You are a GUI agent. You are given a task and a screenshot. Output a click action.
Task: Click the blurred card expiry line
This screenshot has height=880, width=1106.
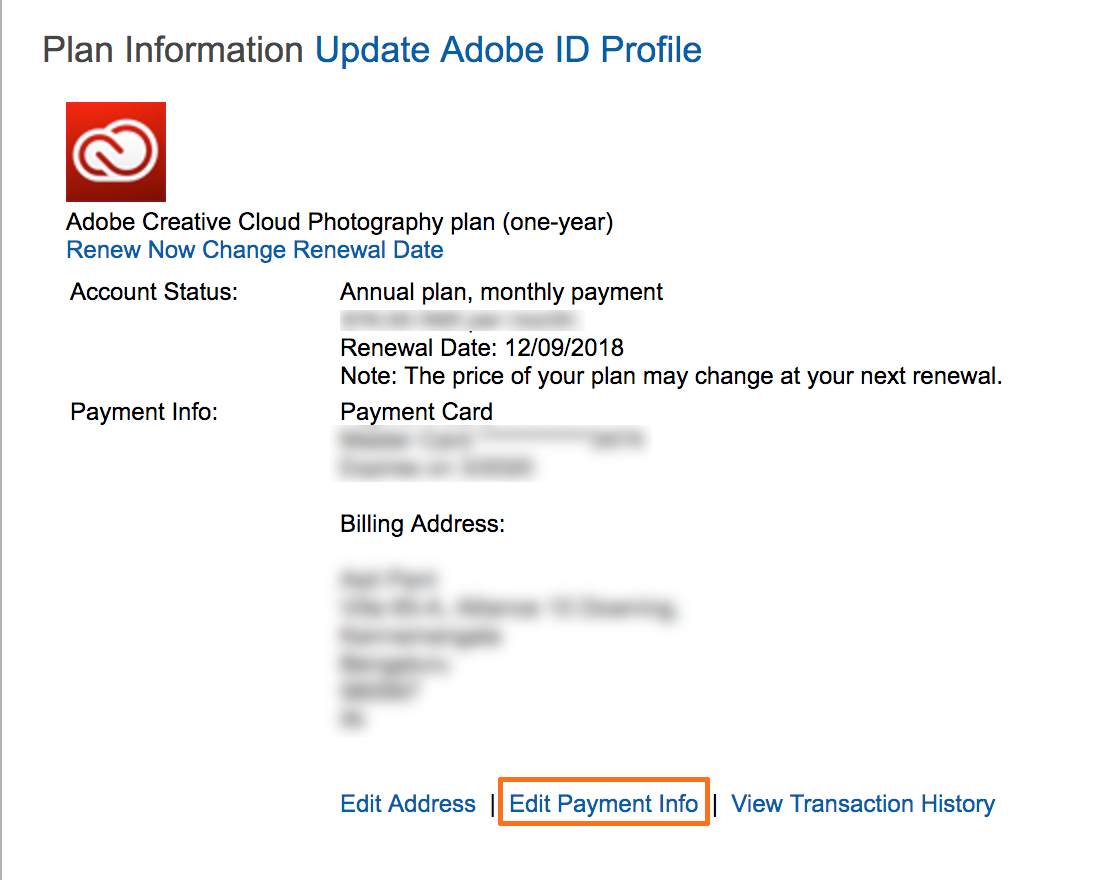(437, 467)
